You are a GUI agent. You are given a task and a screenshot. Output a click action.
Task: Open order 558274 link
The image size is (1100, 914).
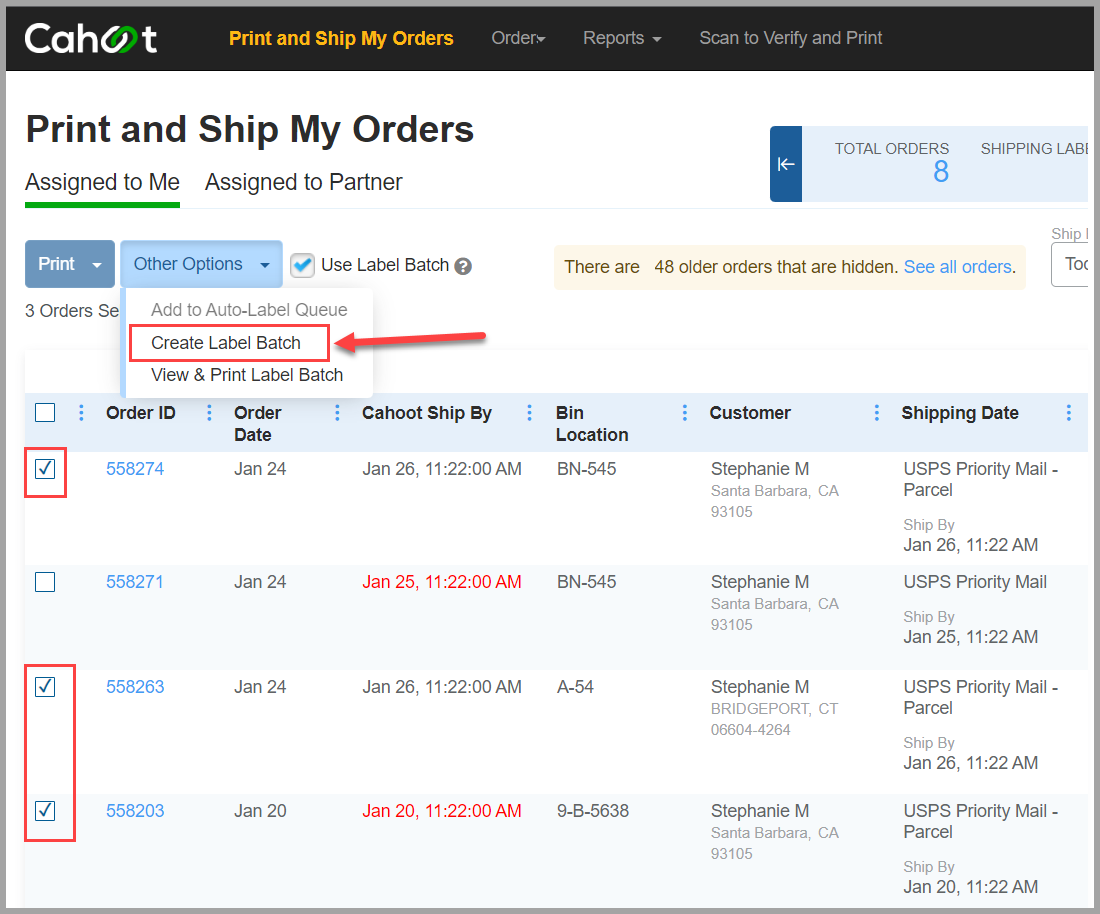[135, 469]
